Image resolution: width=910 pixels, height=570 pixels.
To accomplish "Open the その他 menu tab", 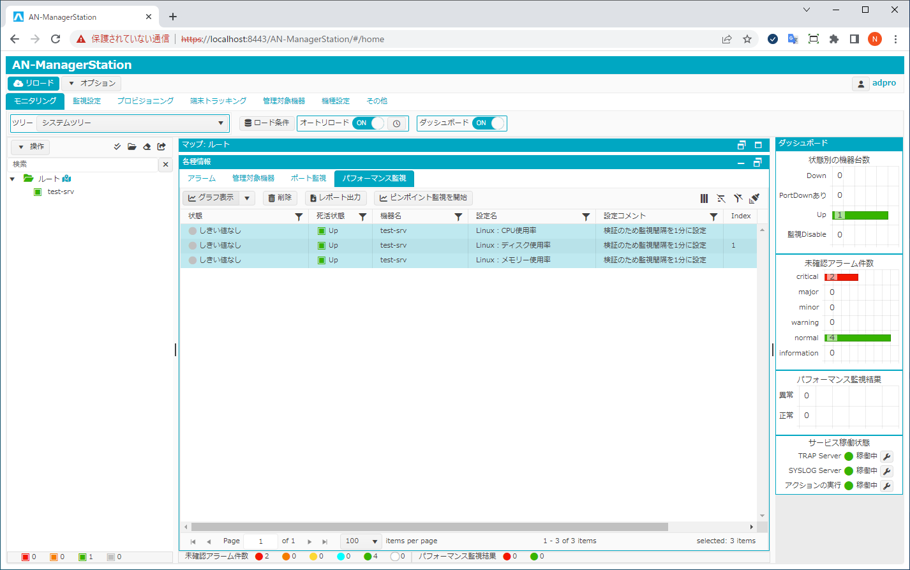I will 377,101.
